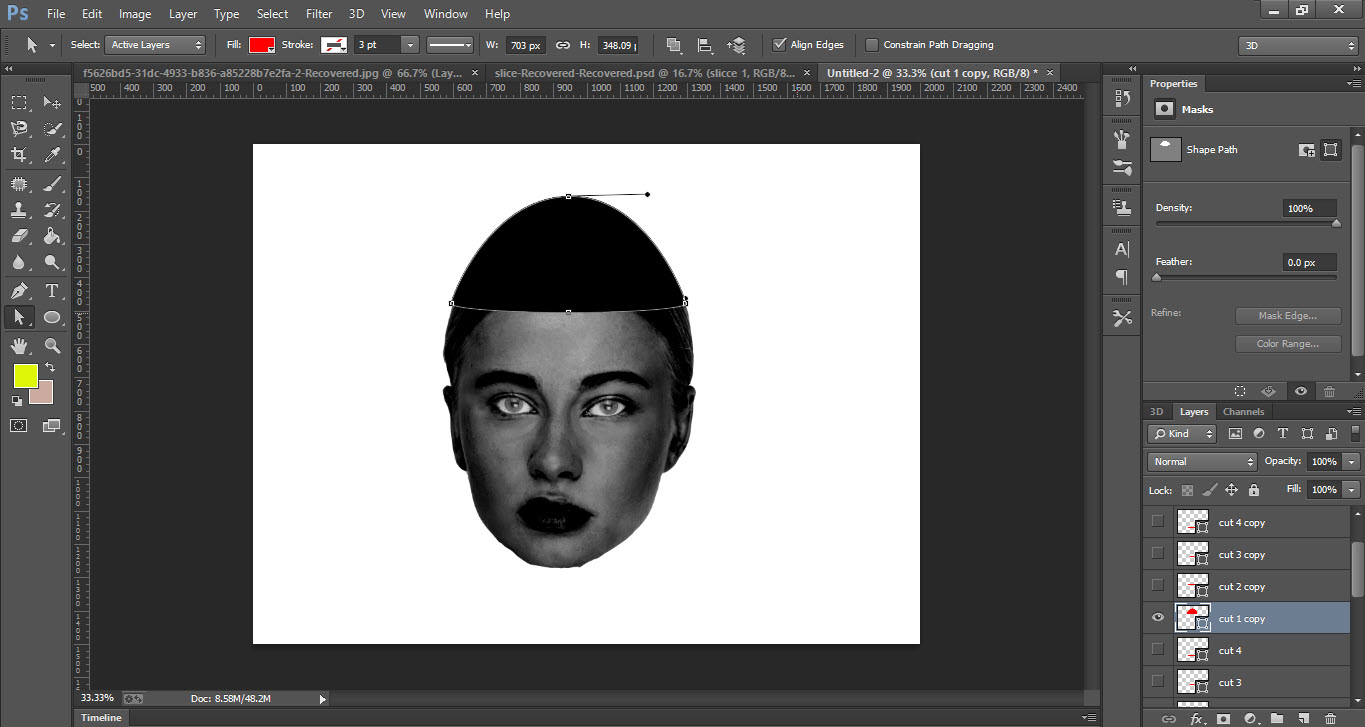1365x727 pixels.
Task: Create a new group folder
Action: pos(1277,718)
